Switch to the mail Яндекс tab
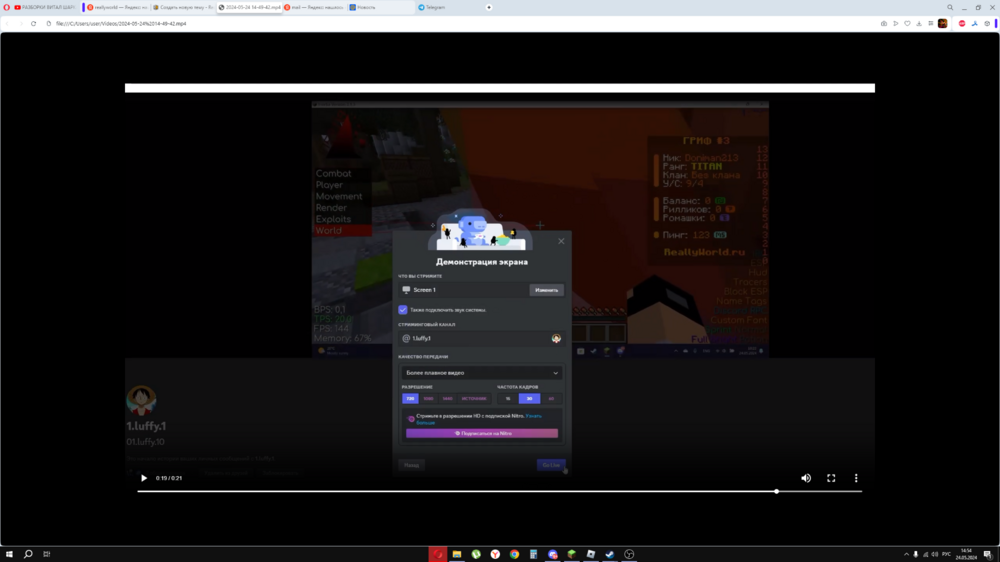This screenshot has height=562, width=1000. tap(314, 7)
